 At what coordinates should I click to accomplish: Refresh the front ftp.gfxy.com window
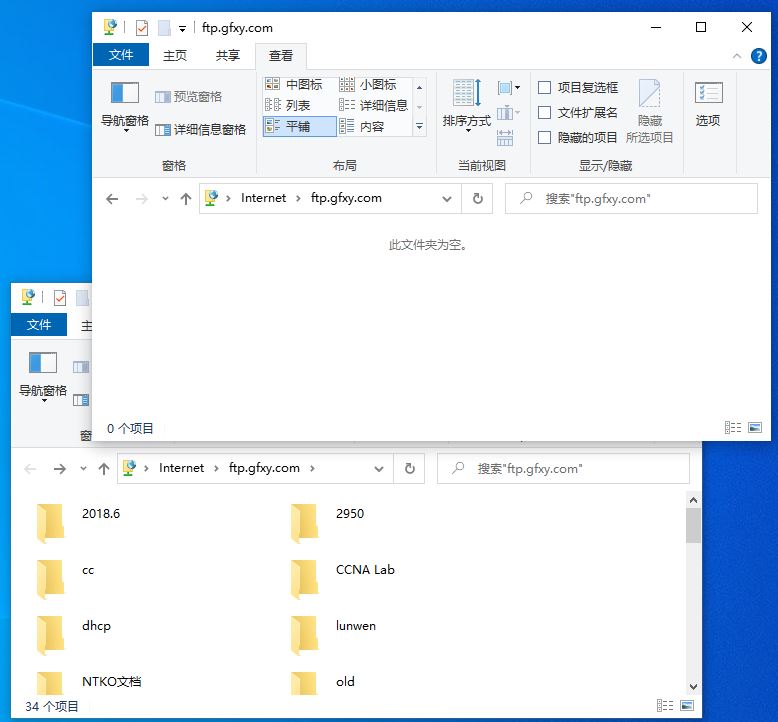tap(477, 198)
